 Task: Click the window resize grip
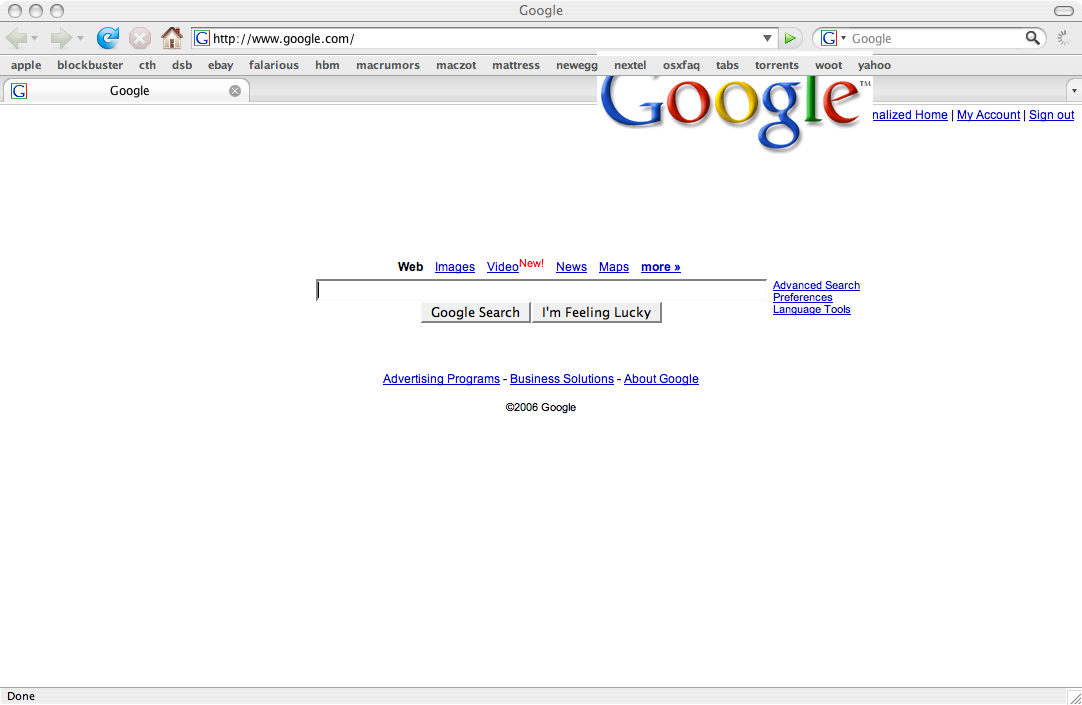(x=1074, y=697)
